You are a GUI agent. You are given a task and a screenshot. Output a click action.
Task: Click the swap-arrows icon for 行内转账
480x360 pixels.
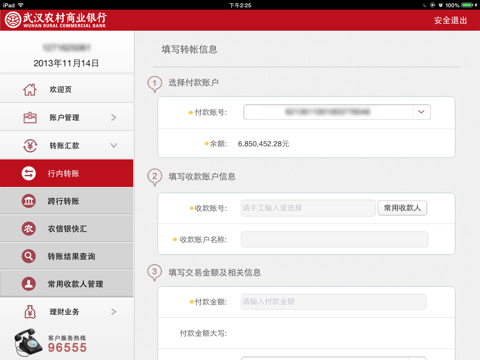pyautogui.click(x=29, y=173)
